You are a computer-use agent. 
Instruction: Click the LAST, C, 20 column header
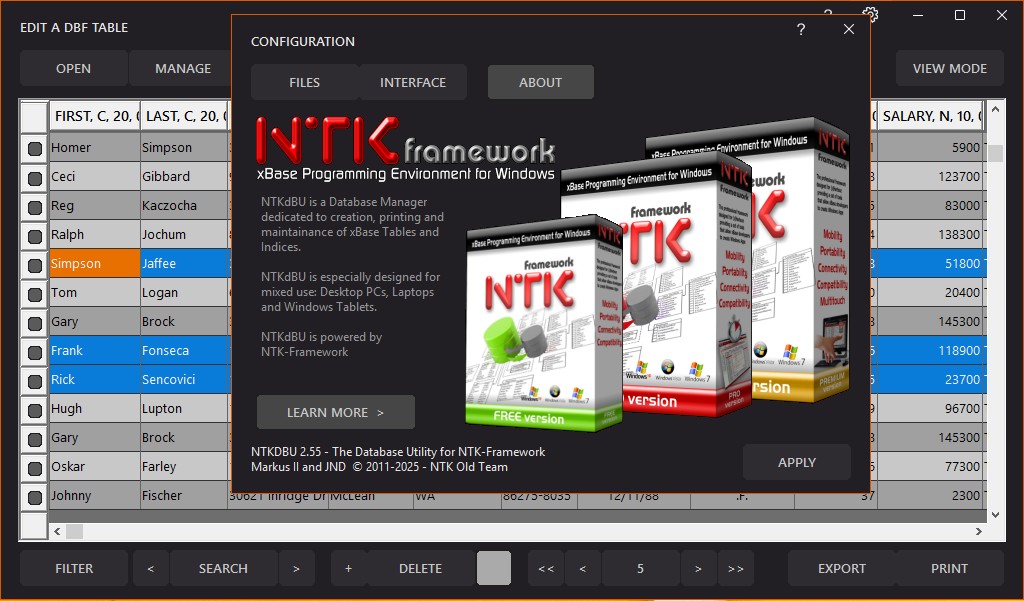pyautogui.click(x=185, y=116)
